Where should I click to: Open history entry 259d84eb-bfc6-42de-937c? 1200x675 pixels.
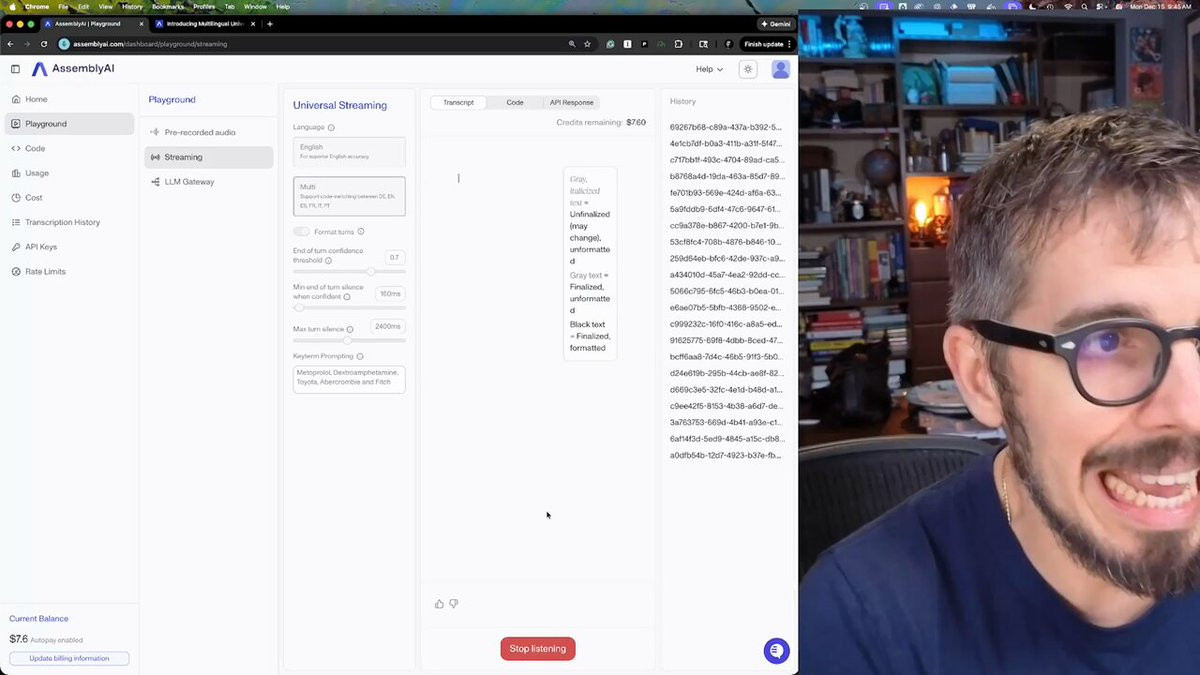point(726,258)
